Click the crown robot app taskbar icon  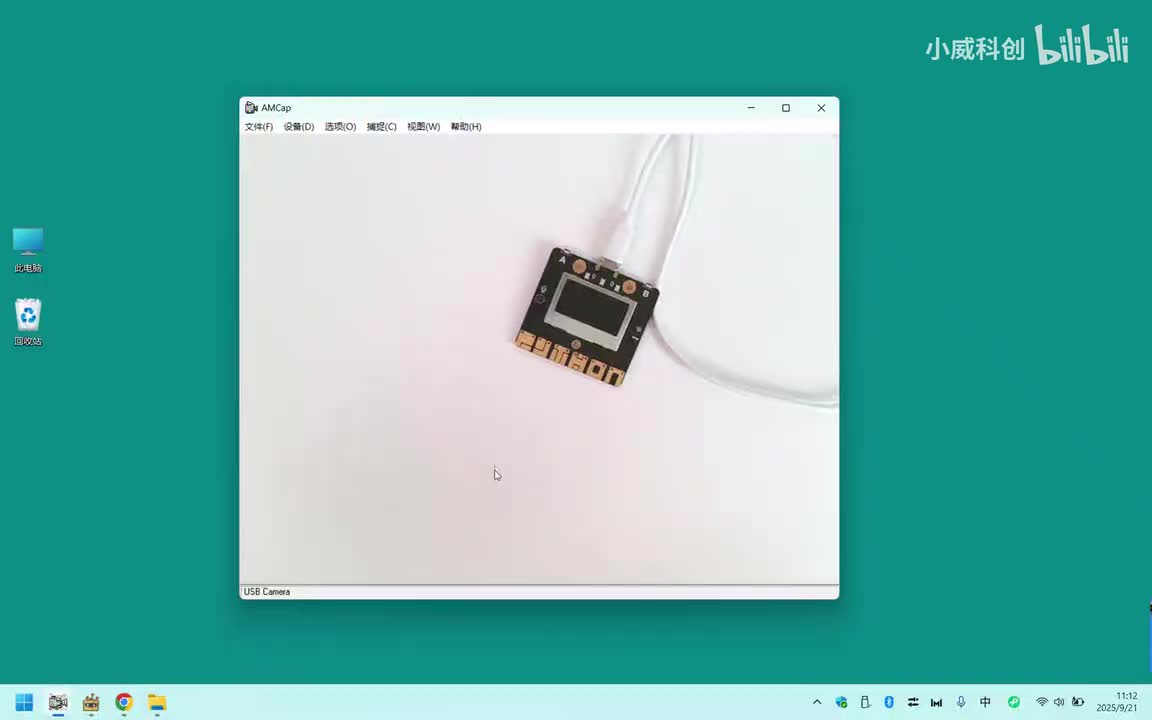coord(91,702)
